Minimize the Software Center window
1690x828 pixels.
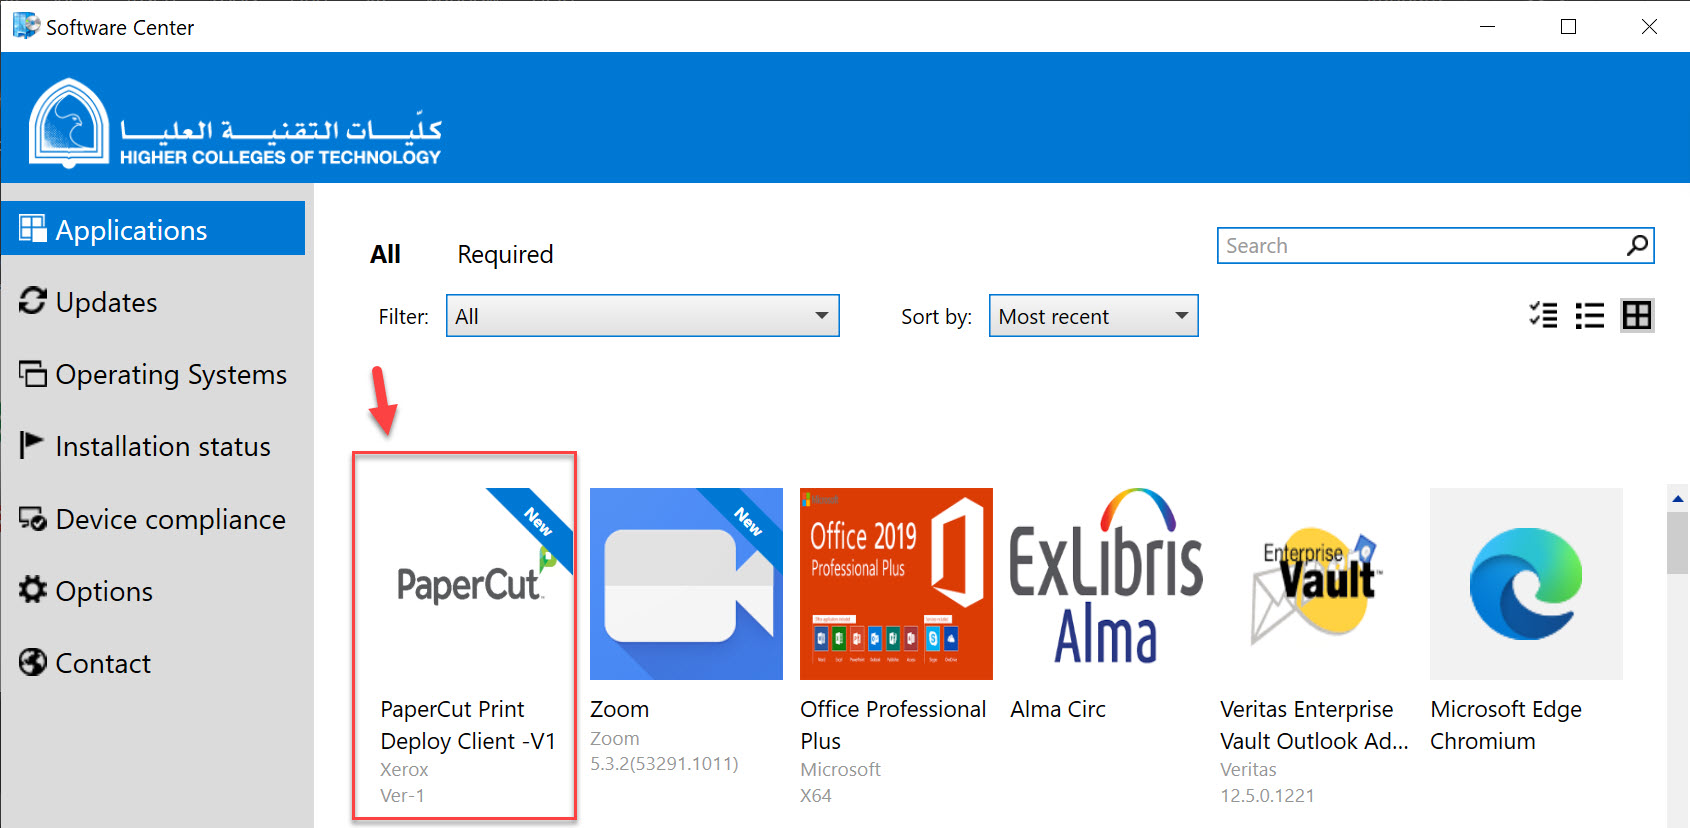point(1488,26)
